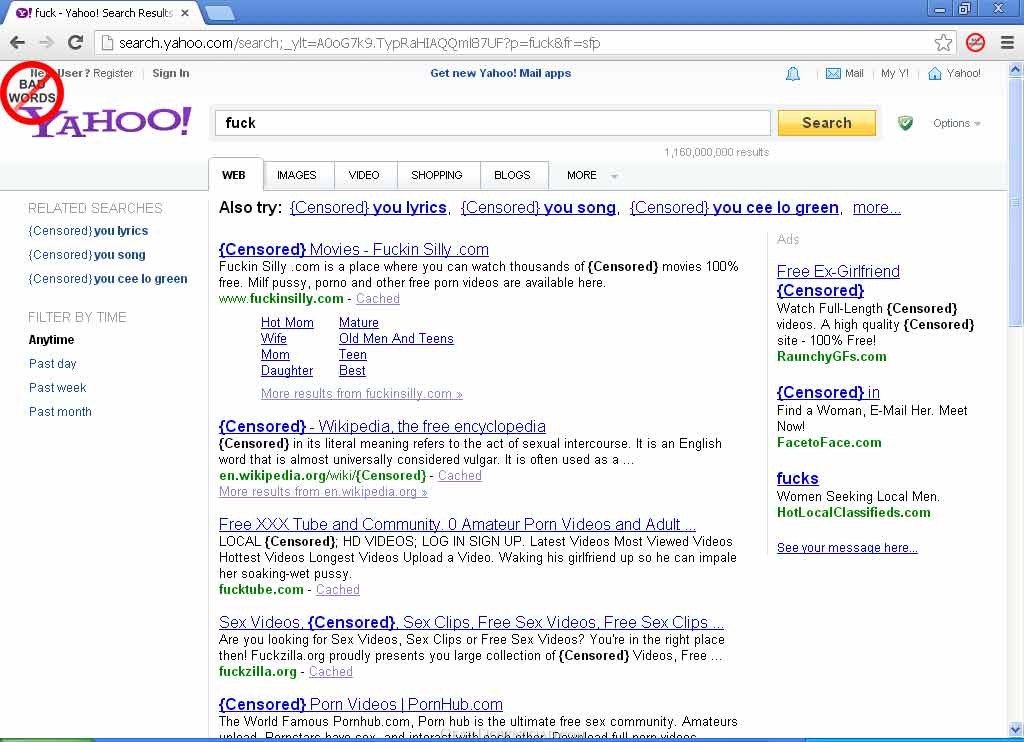Click the notification bell icon
The width and height of the screenshot is (1024, 742).
click(792, 73)
